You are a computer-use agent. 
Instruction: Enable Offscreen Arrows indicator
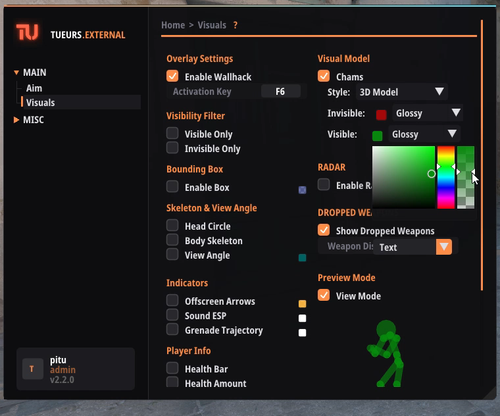(172, 300)
